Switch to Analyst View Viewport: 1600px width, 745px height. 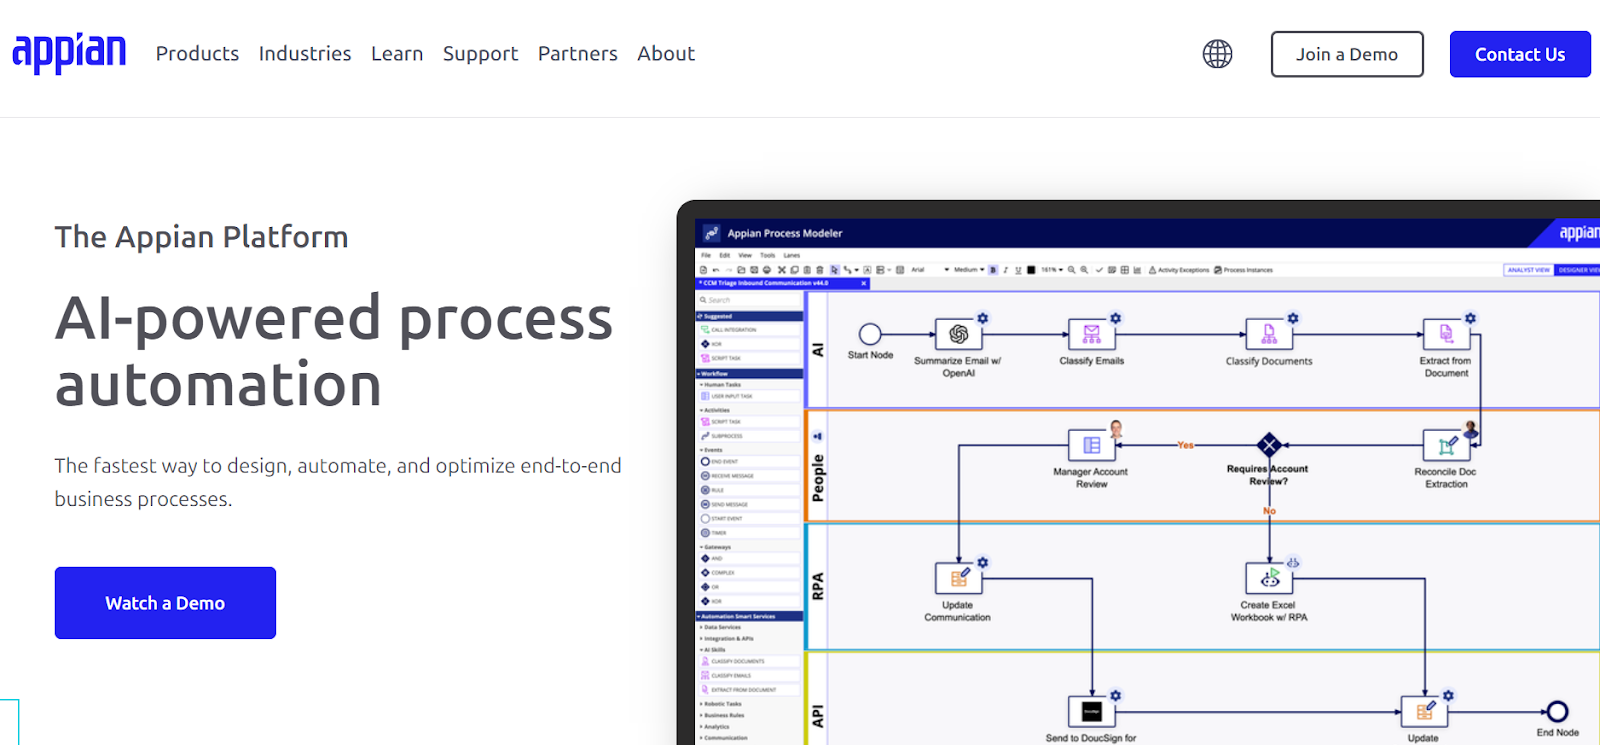(1528, 270)
